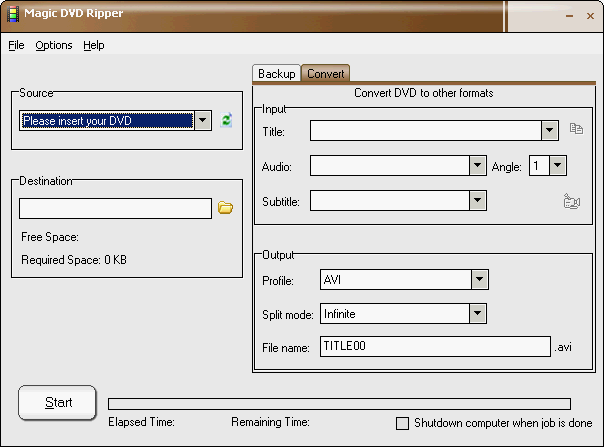Click 'Convert DVD to other formats' heading
This screenshot has width=604, height=447.
point(423,93)
